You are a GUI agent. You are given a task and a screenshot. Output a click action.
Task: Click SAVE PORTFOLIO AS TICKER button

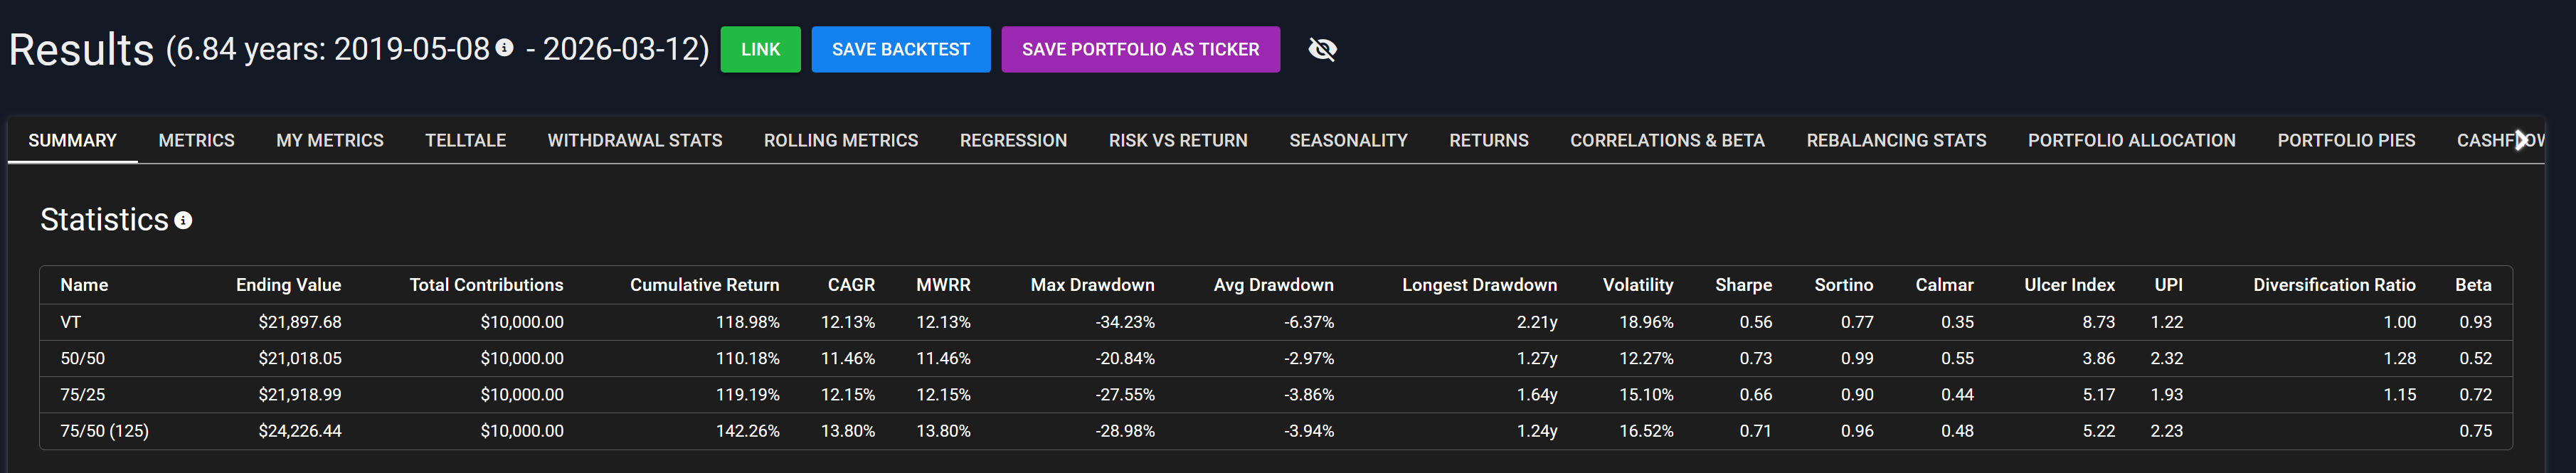click(x=1140, y=49)
